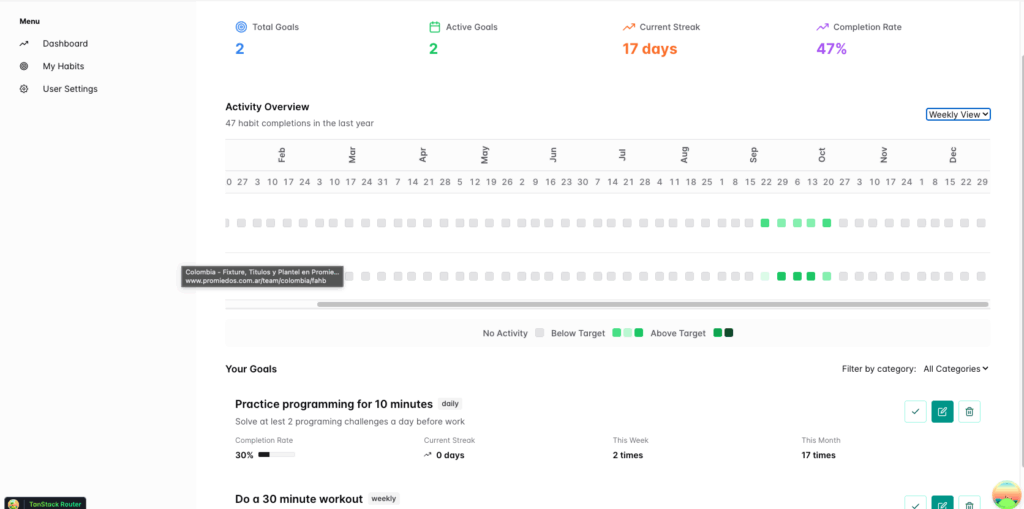The width and height of the screenshot is (1024, 509).
Task: Click the round avatar in bottom-right corner
Action: [1005, 494]
